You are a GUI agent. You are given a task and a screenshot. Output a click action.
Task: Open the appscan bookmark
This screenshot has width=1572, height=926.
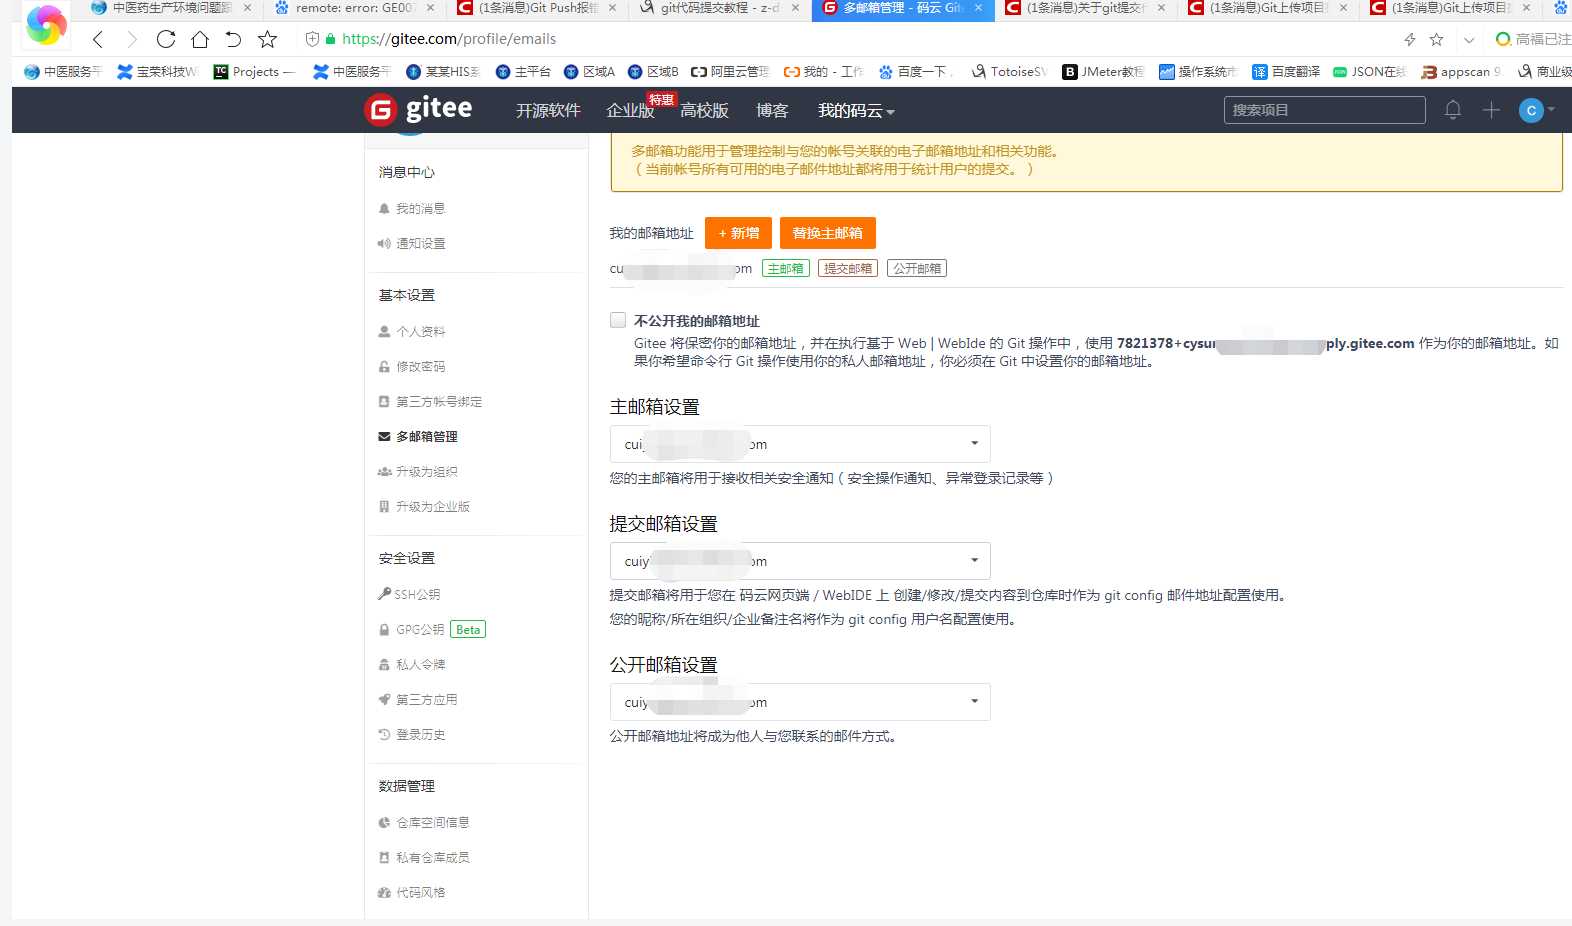1461,72
